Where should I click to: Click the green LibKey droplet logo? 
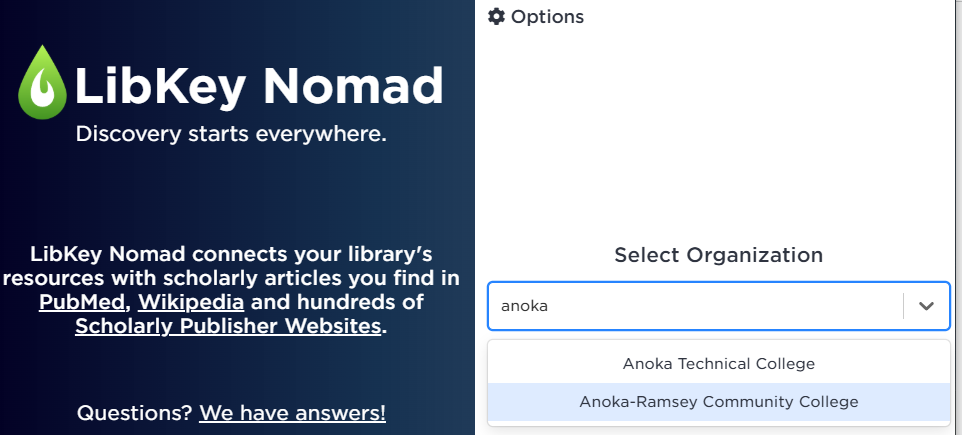click(x=42, y=82)
